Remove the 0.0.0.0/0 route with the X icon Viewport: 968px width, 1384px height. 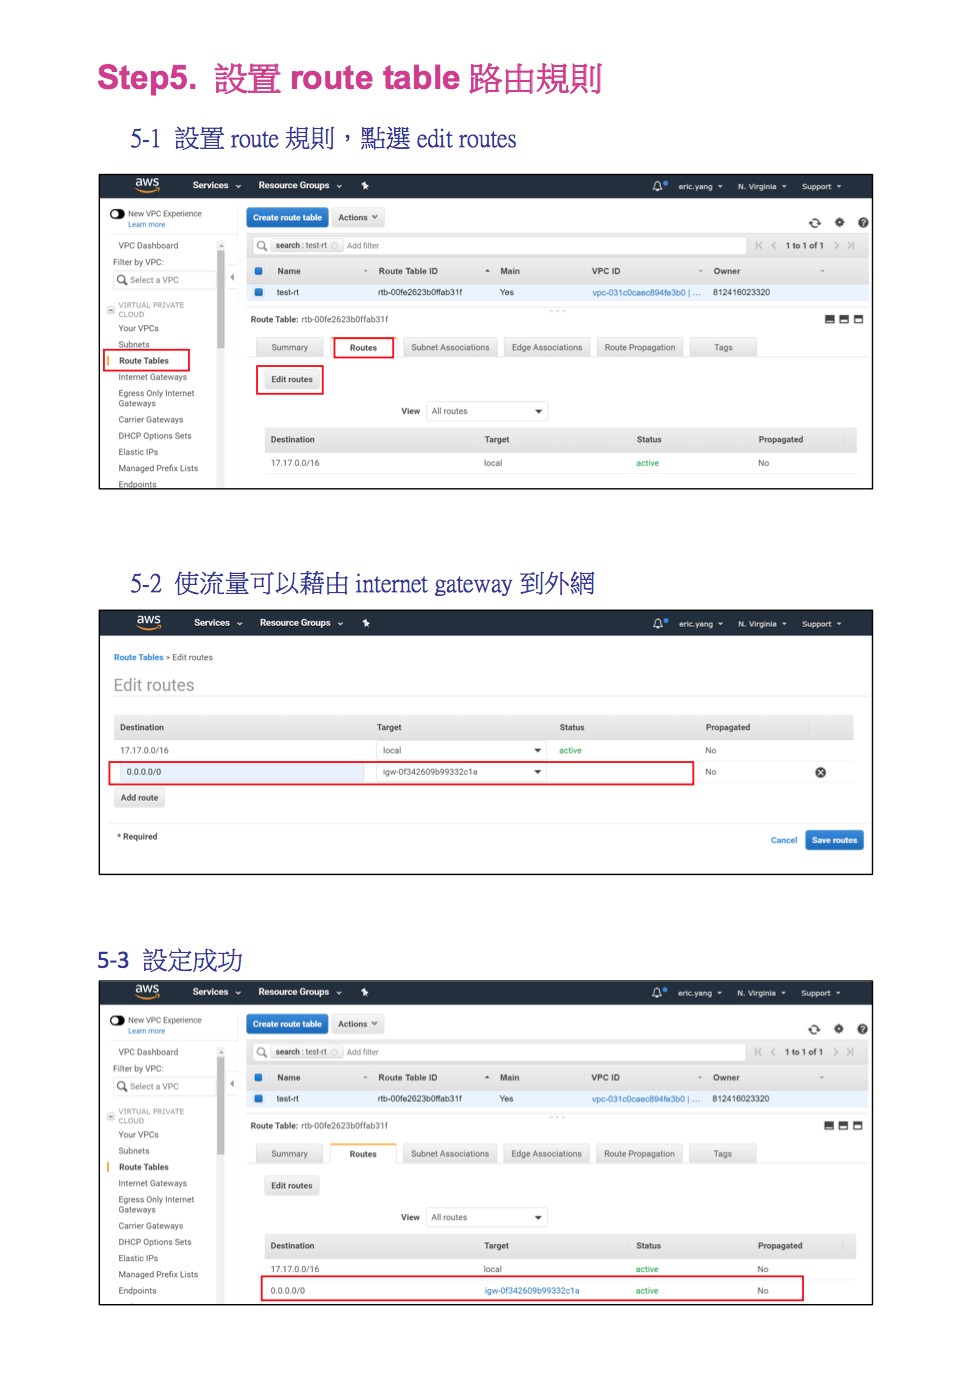pos(820,772)
